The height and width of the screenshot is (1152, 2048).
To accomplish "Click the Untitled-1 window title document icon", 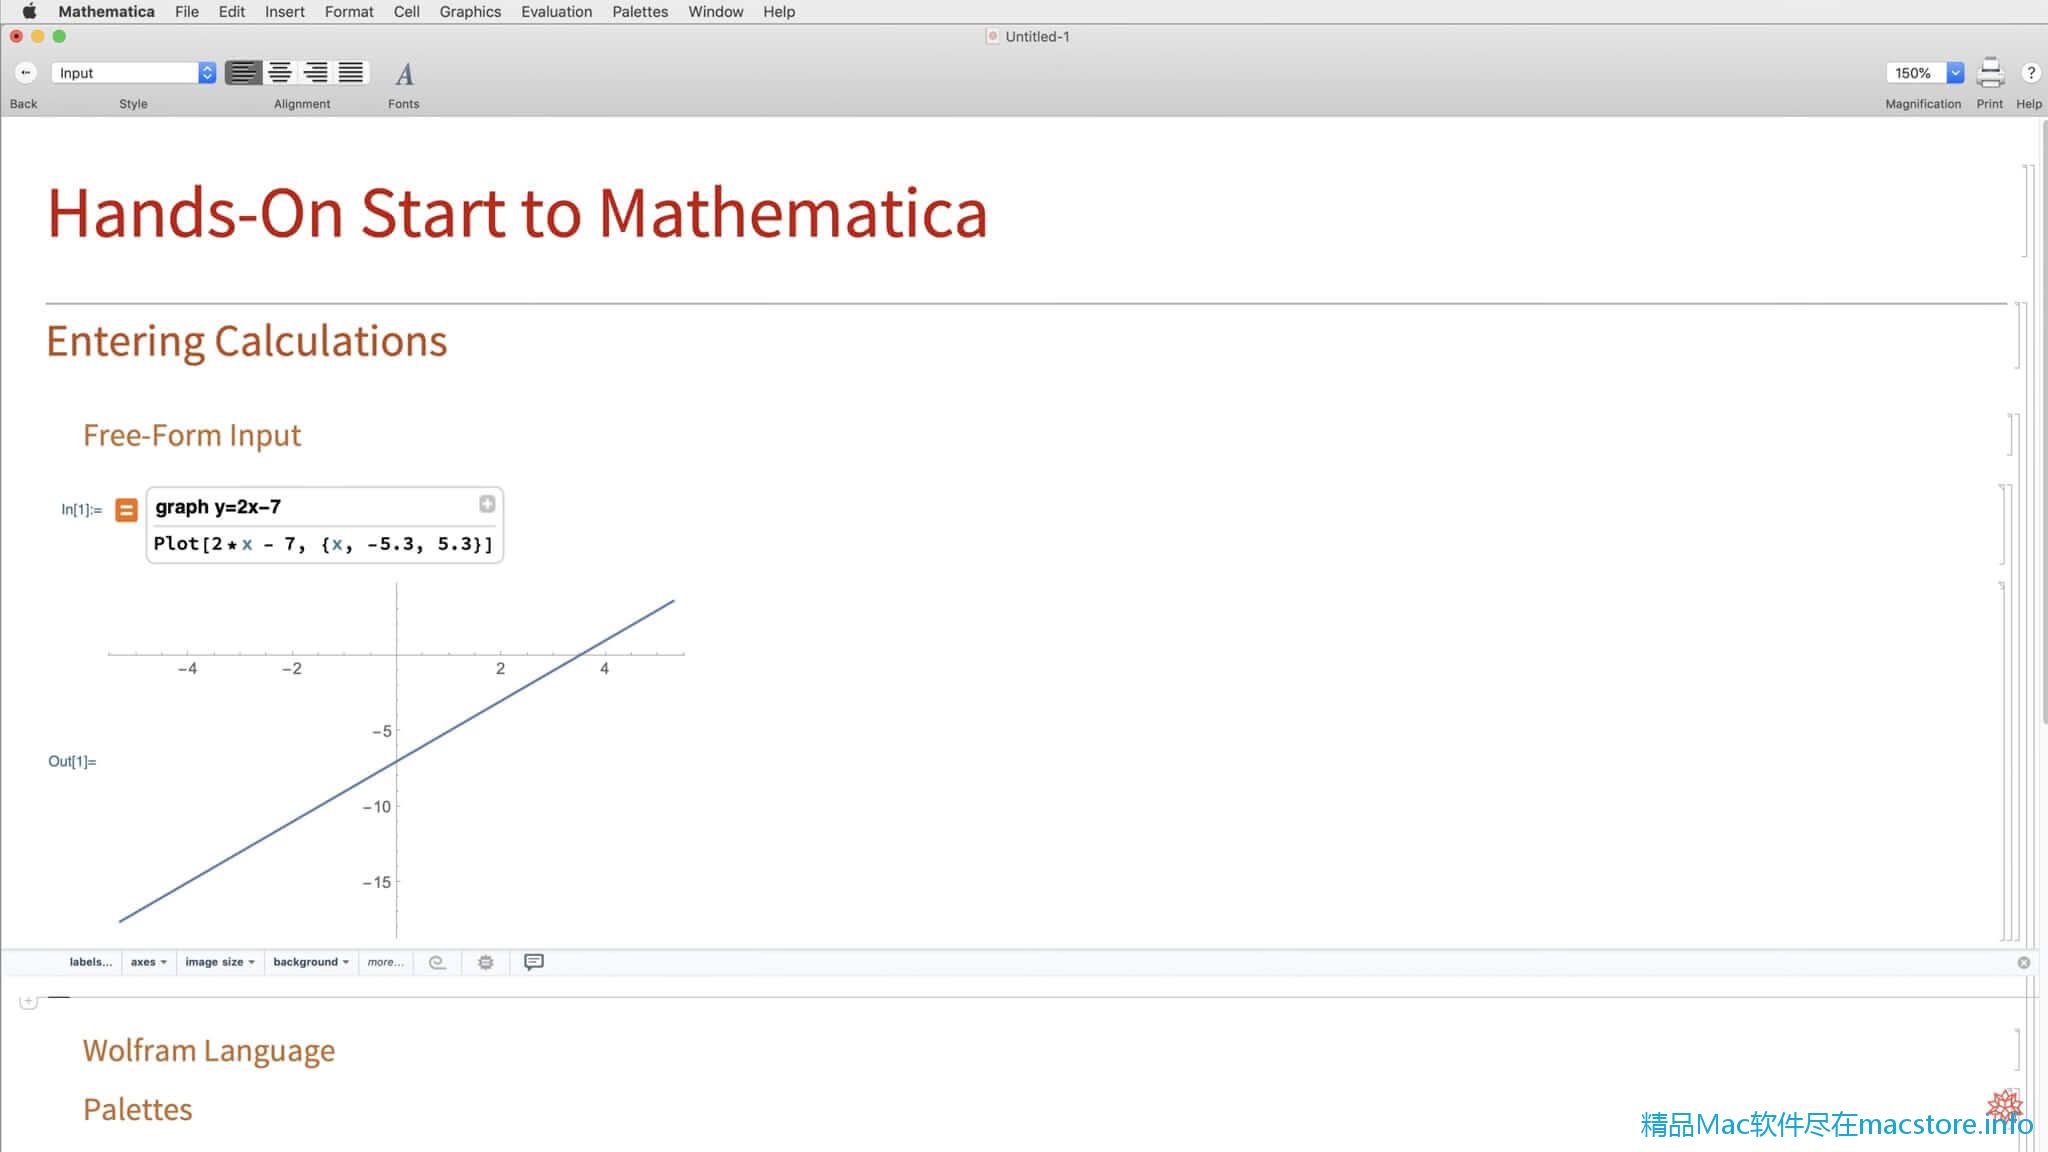I will point(993,36).
